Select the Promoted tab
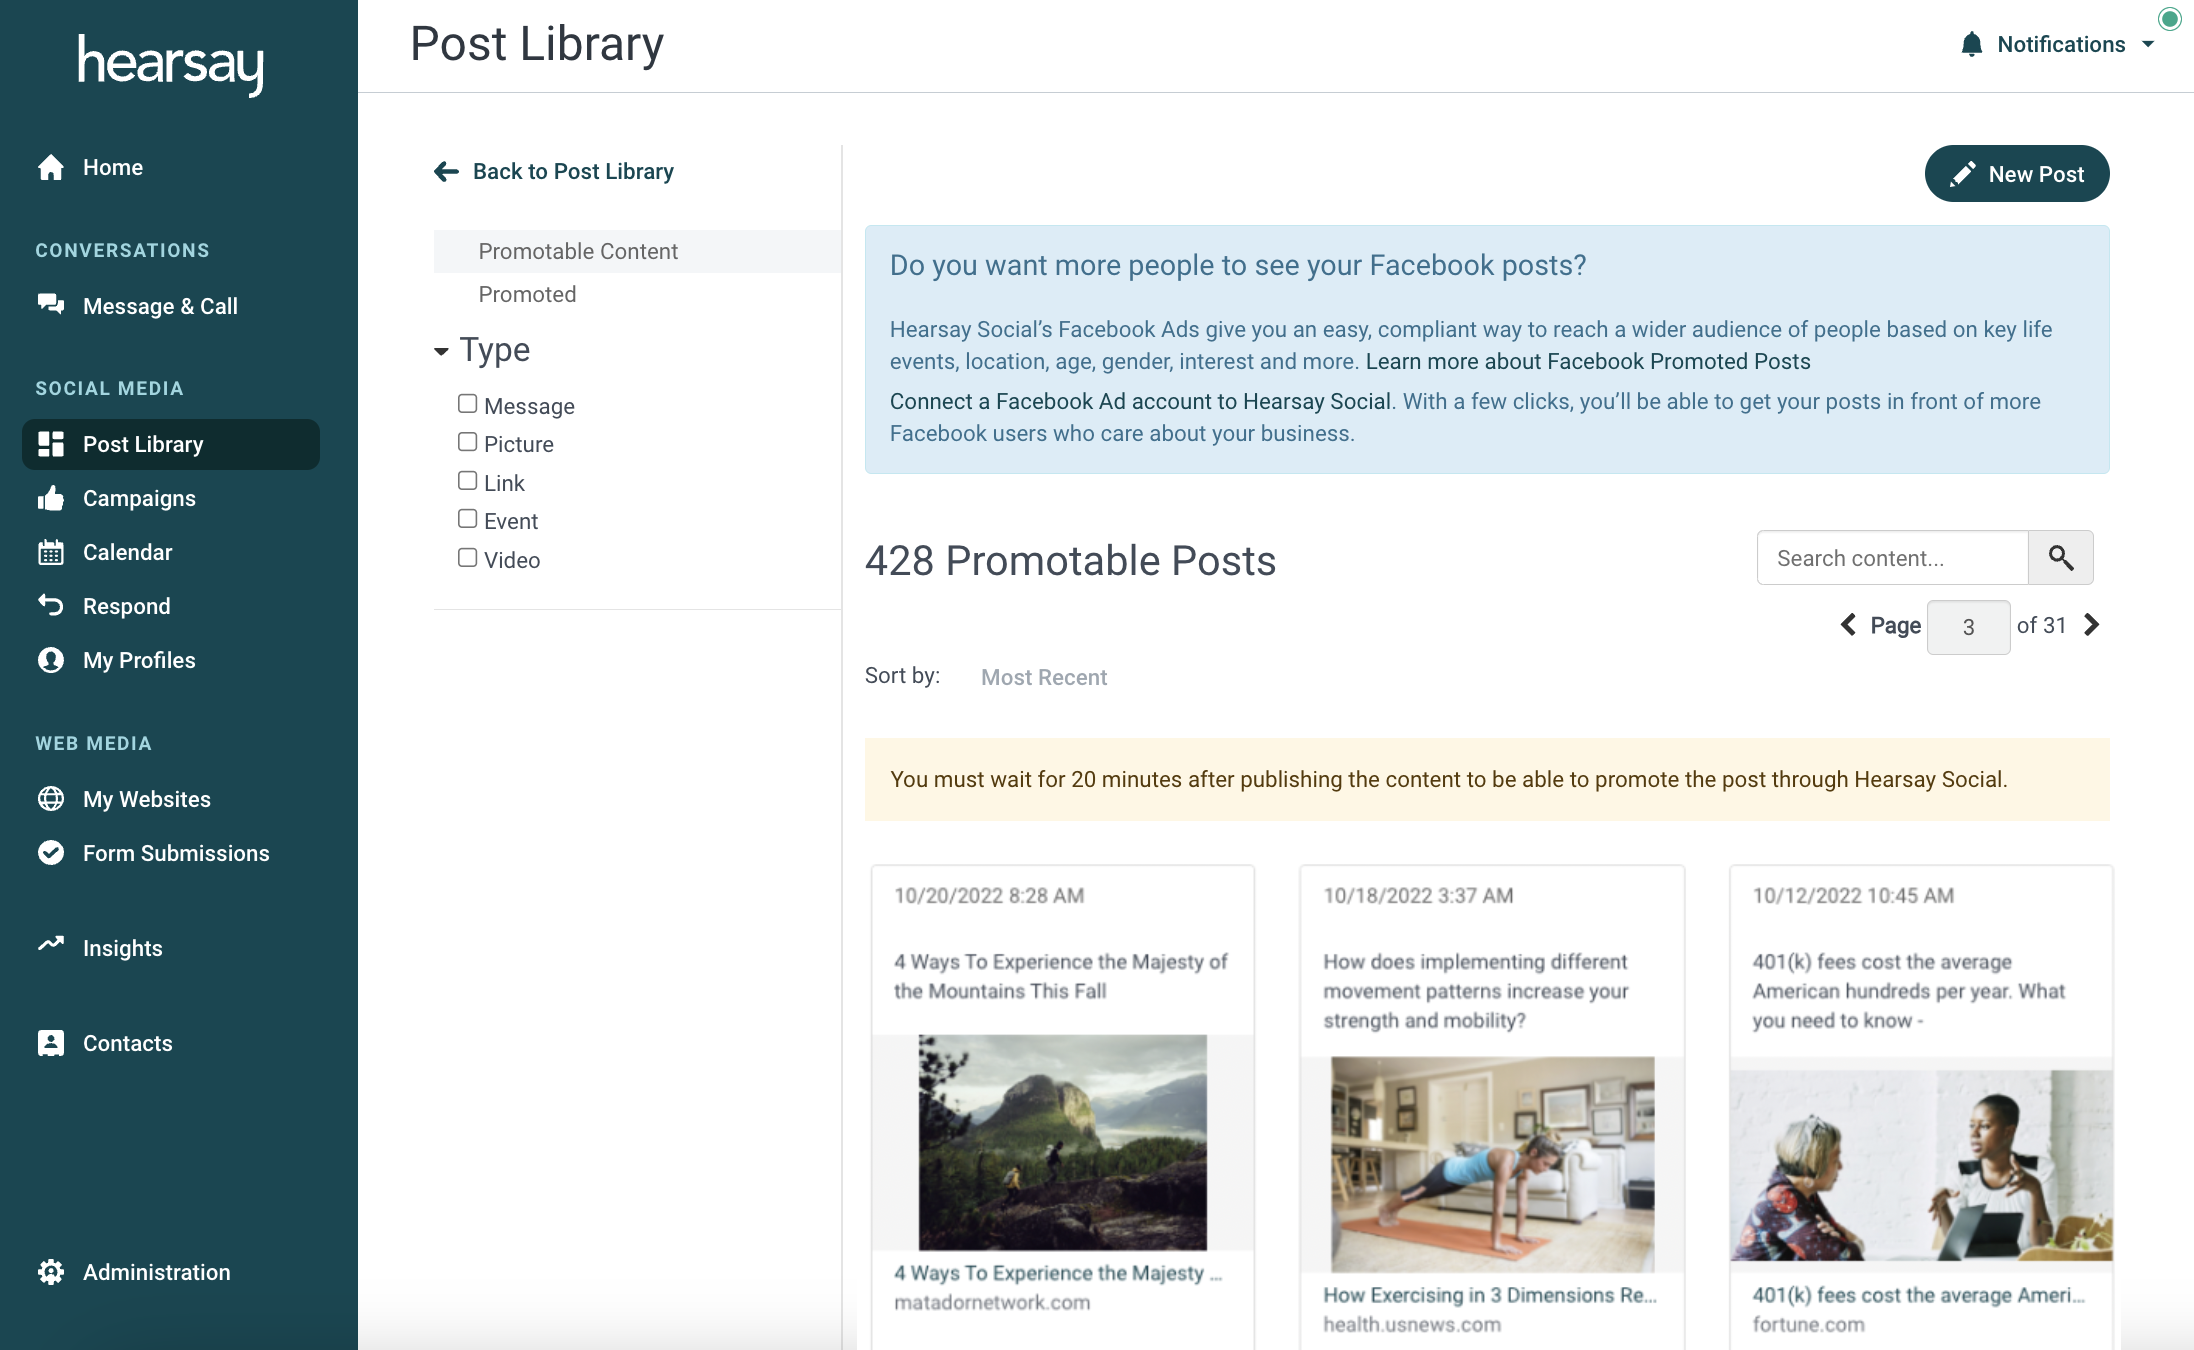The width and height of the screenshot is (2194, 1350). (x=527, y=294)
